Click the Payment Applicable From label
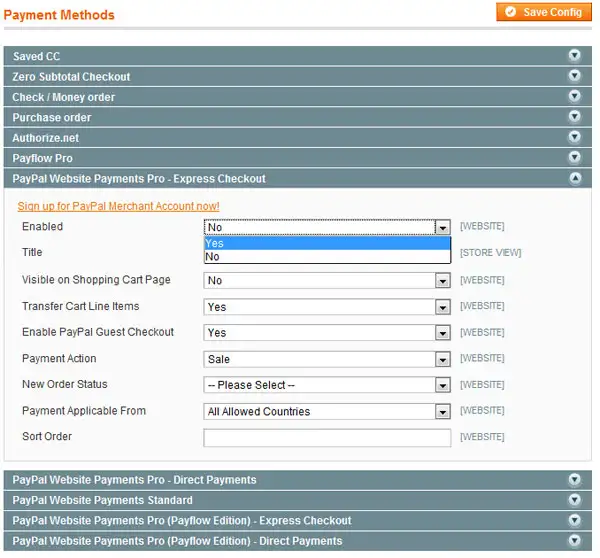This screenshot has width=600, height=558. 84,411
